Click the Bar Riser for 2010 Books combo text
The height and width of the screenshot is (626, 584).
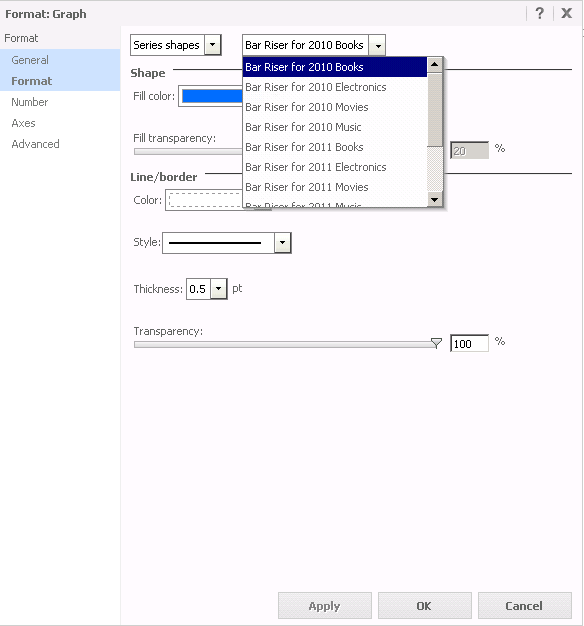coord(305,45)
